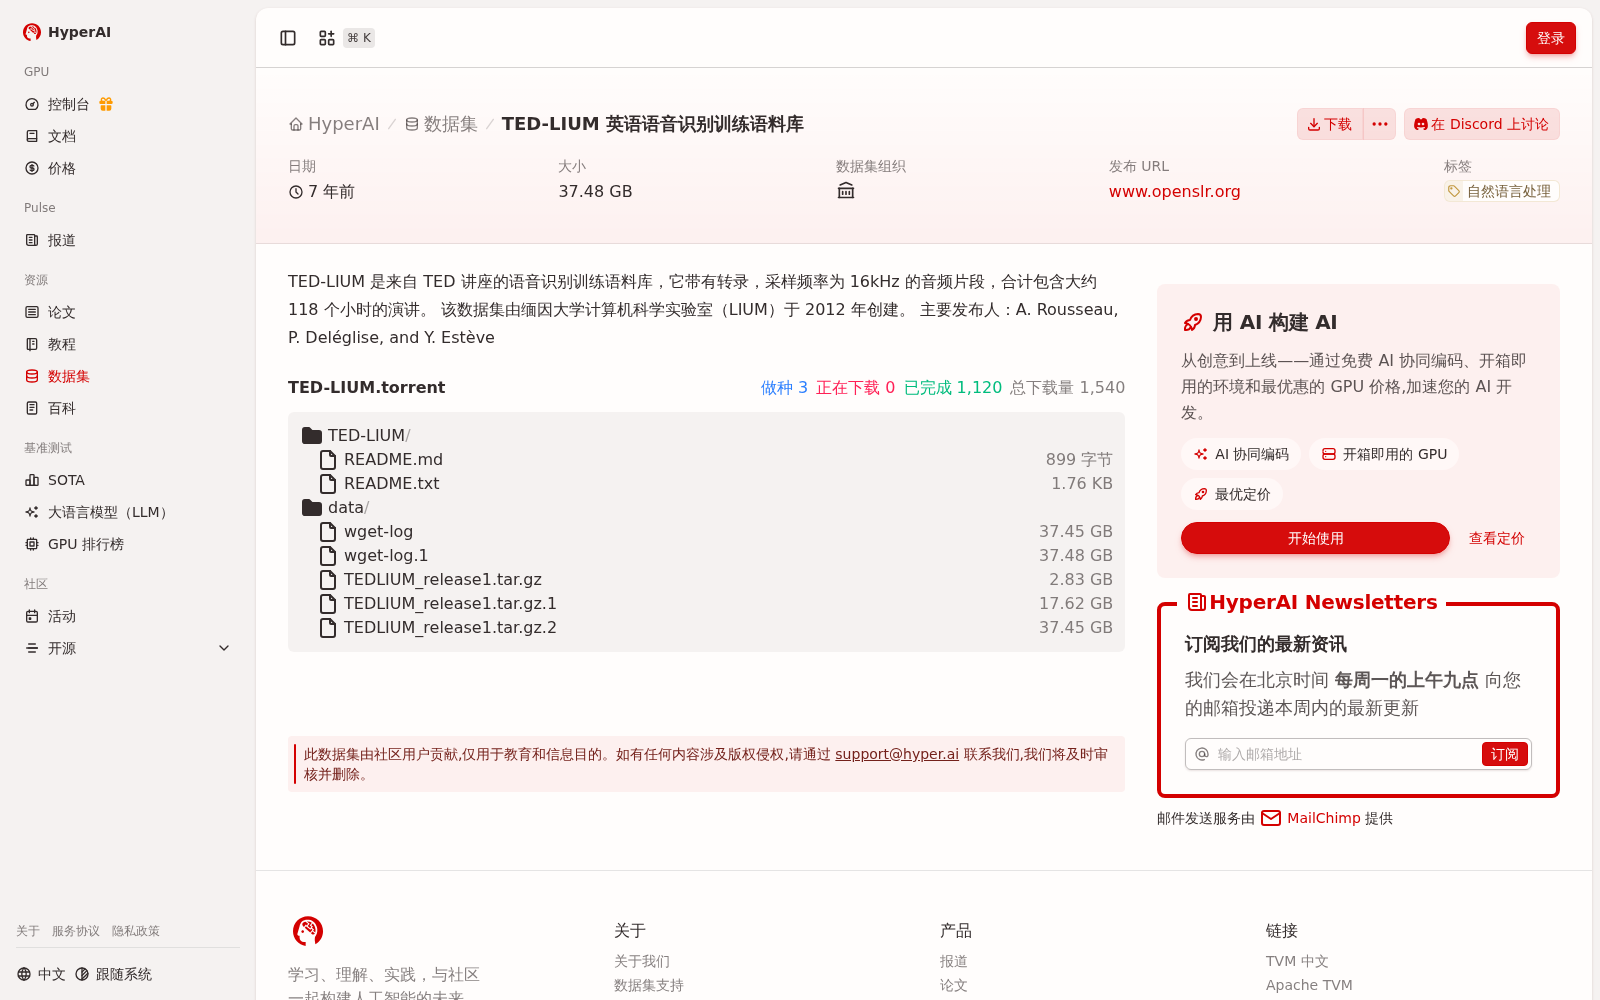Click the 下载 button
The height and width of the screenshot is (1000, 1600).
pyautogui.click(x=1330, y=124)
